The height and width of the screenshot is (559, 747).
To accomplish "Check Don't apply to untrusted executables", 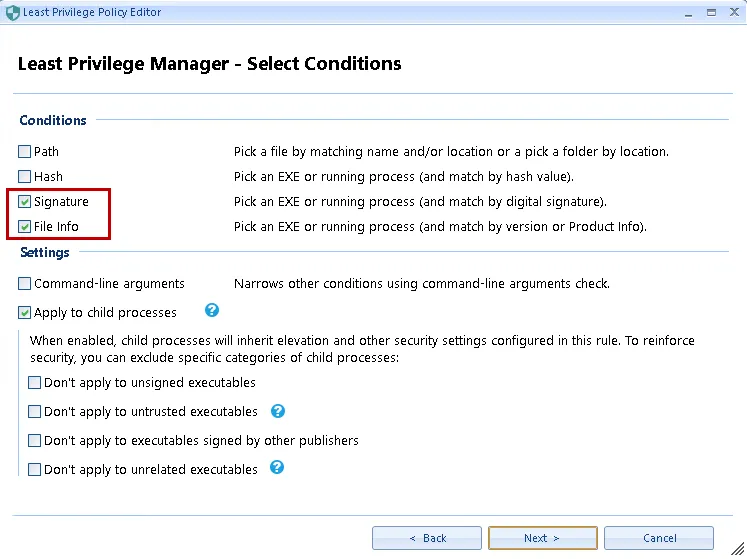I will pos(35,412).
